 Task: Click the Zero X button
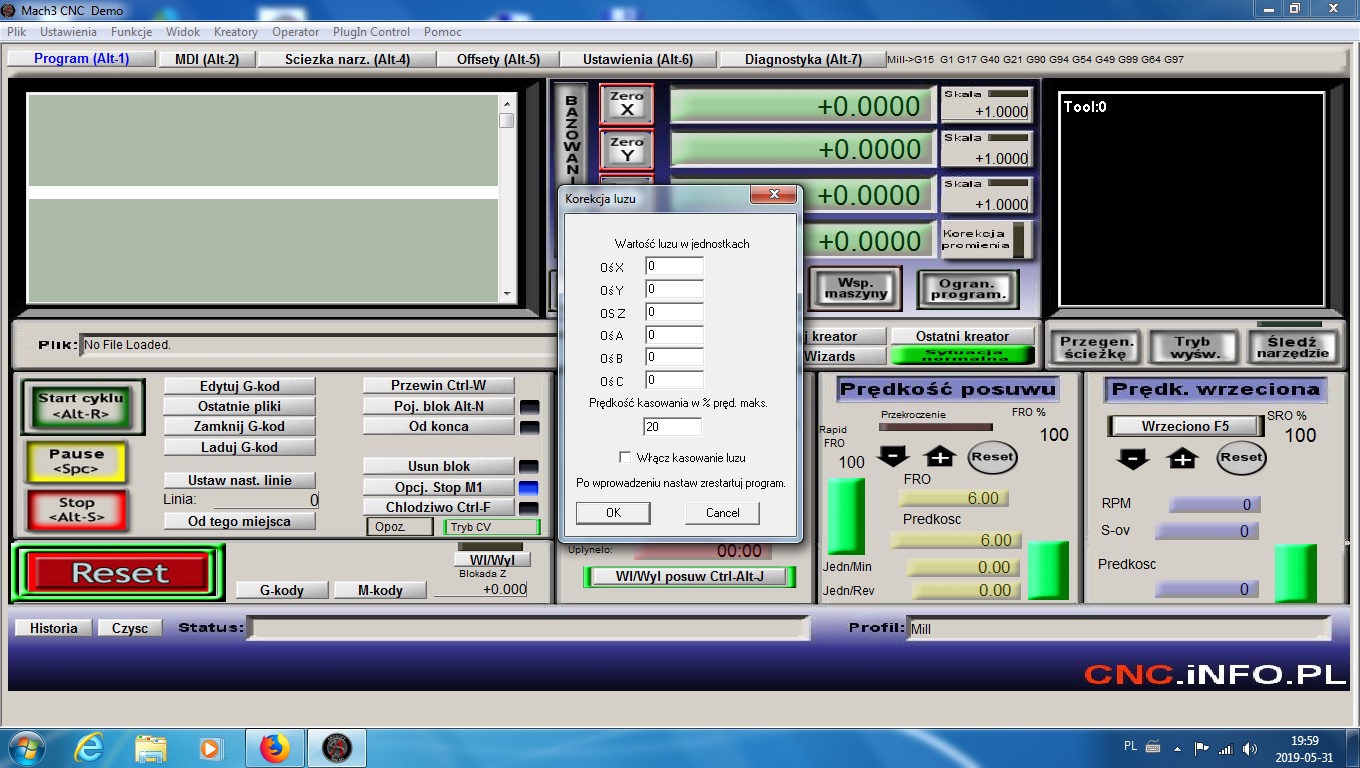click(627, 104)
